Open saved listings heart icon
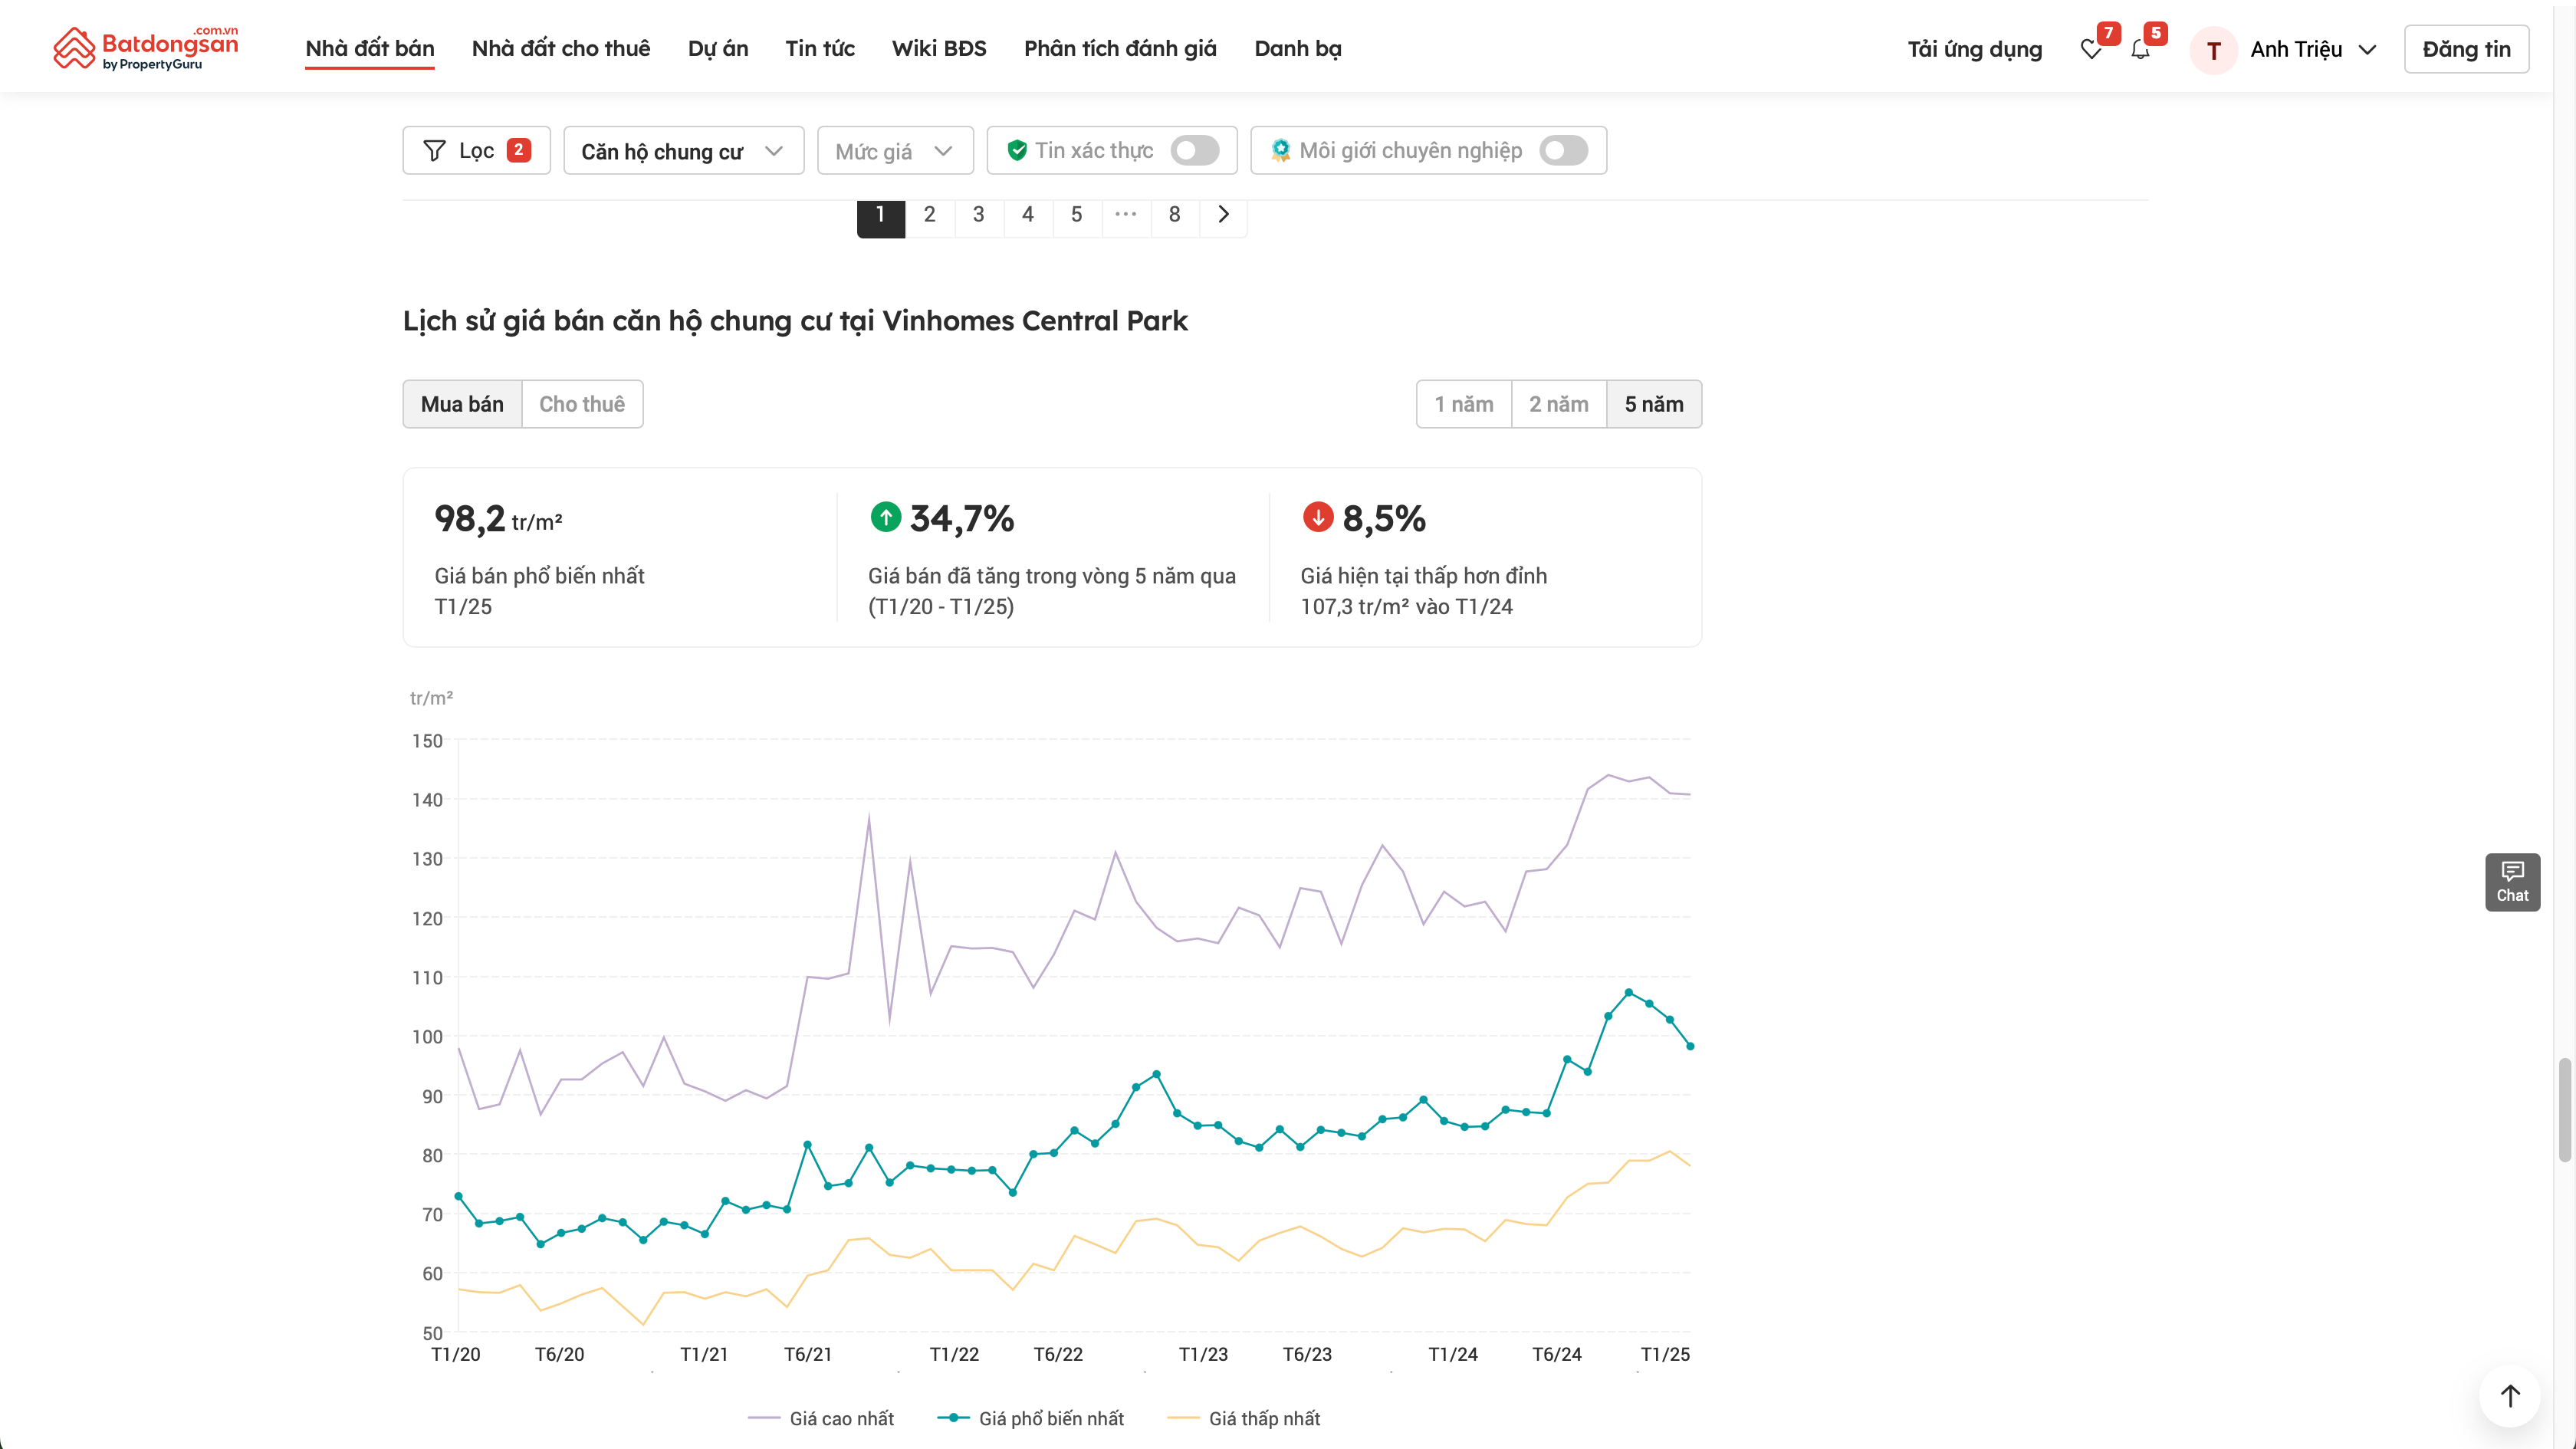This screenshot has height=1449, width=2576. tap(2090, 49)
